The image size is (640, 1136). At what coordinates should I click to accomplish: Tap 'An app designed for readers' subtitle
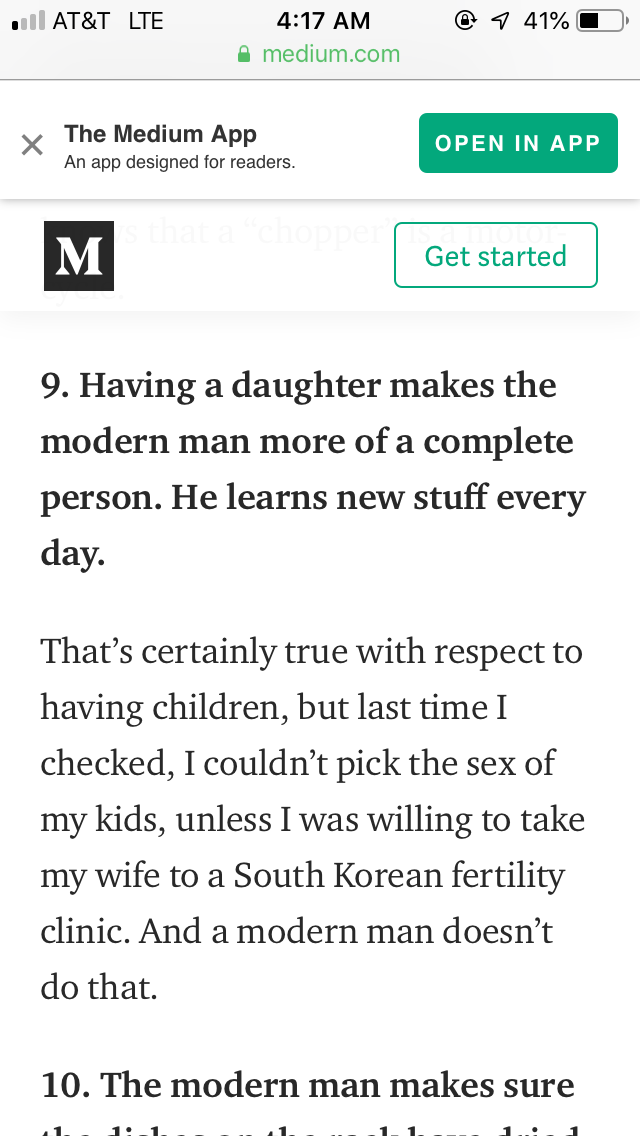pyautogui.click(x=180, y=162)
